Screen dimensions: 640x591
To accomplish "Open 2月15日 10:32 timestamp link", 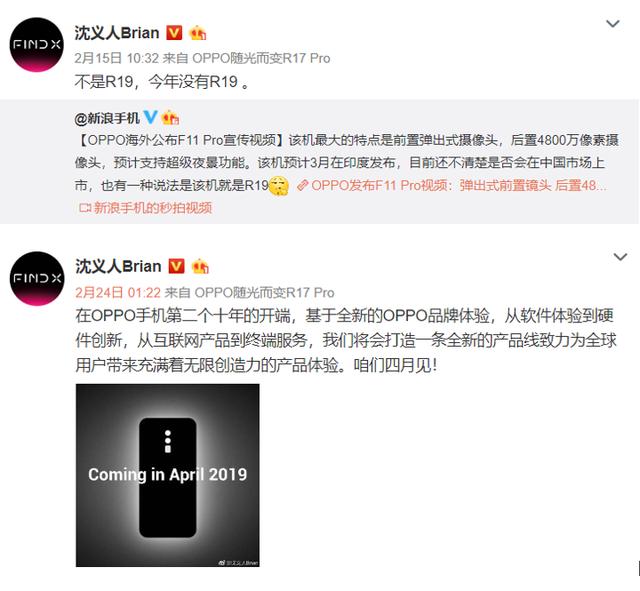I will click(x=117, y=58).
